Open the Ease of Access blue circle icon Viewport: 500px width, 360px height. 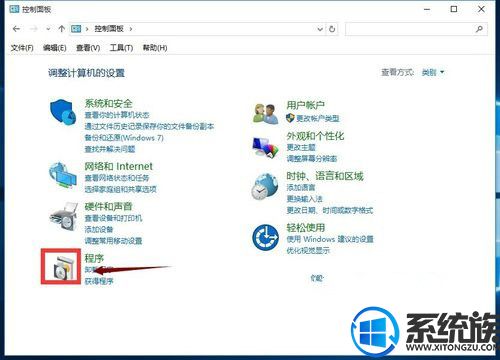click(265, 237)
